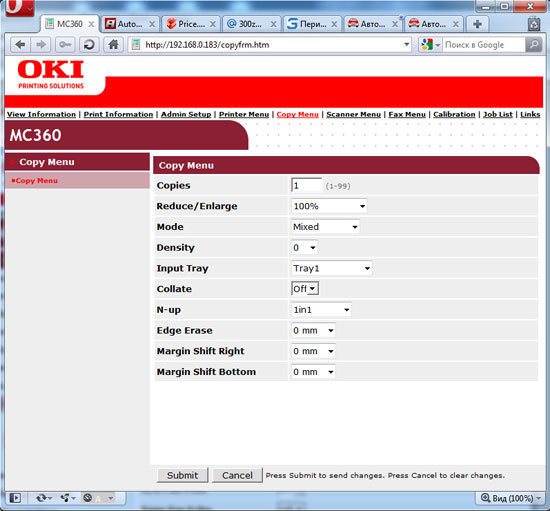Open the Density dropdown
The image size is (550, 511).
304,248
